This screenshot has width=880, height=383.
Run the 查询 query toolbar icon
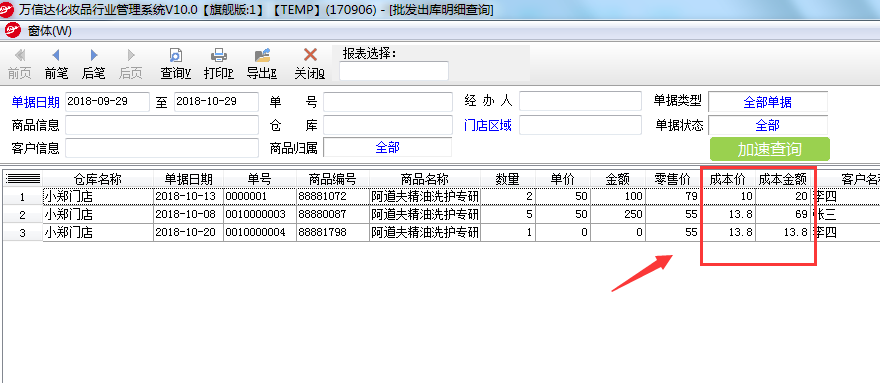[176, 55]
